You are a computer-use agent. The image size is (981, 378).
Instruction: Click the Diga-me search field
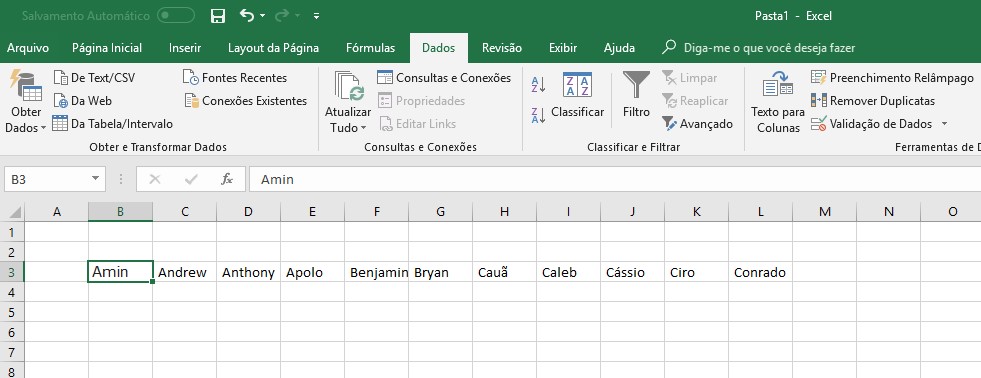(769, 48)
